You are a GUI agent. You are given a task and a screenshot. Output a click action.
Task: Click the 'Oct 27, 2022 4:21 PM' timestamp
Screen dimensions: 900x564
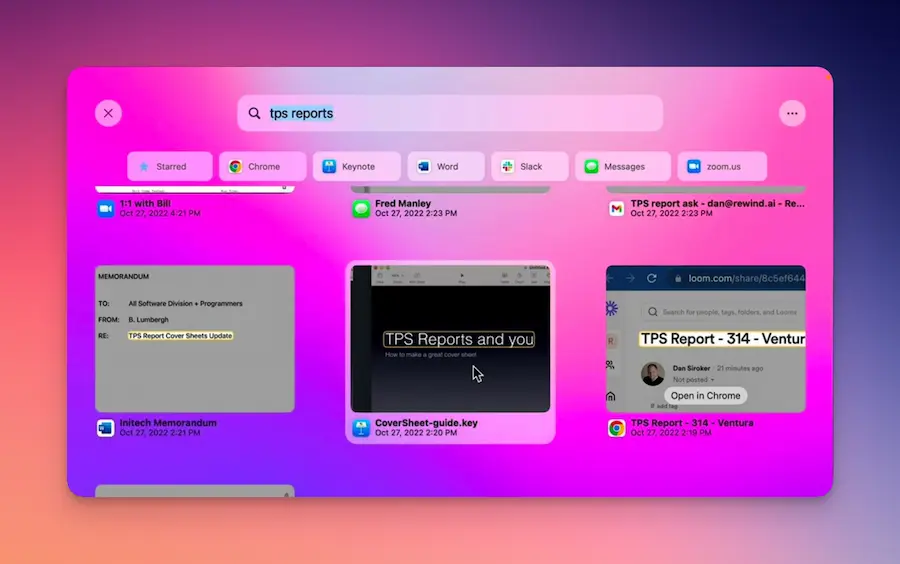pyautogui.click(x=160, y=213)
